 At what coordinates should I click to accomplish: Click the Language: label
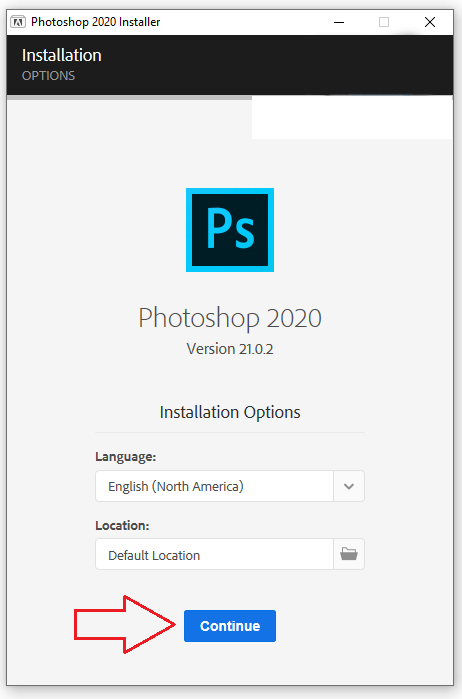click(125, 456)
